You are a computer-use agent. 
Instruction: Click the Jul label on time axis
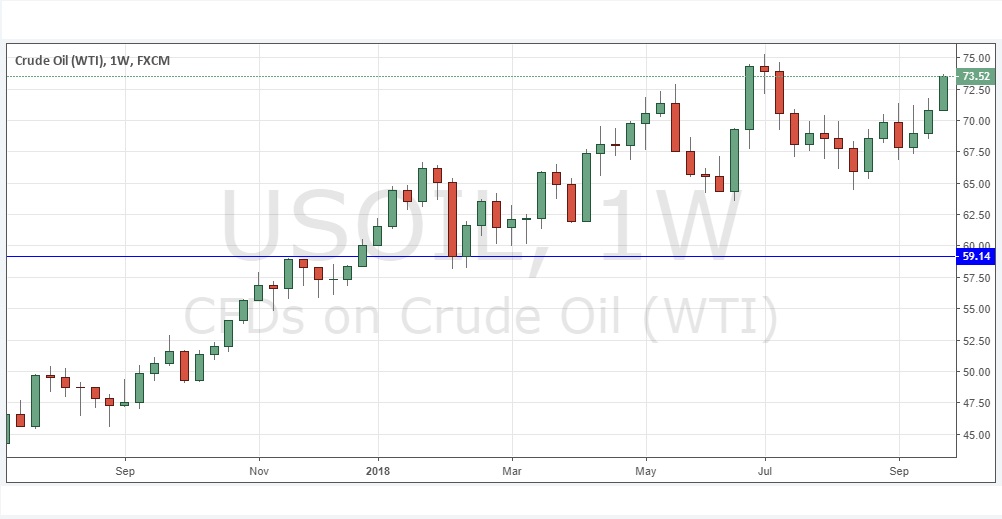coord(765,470)
